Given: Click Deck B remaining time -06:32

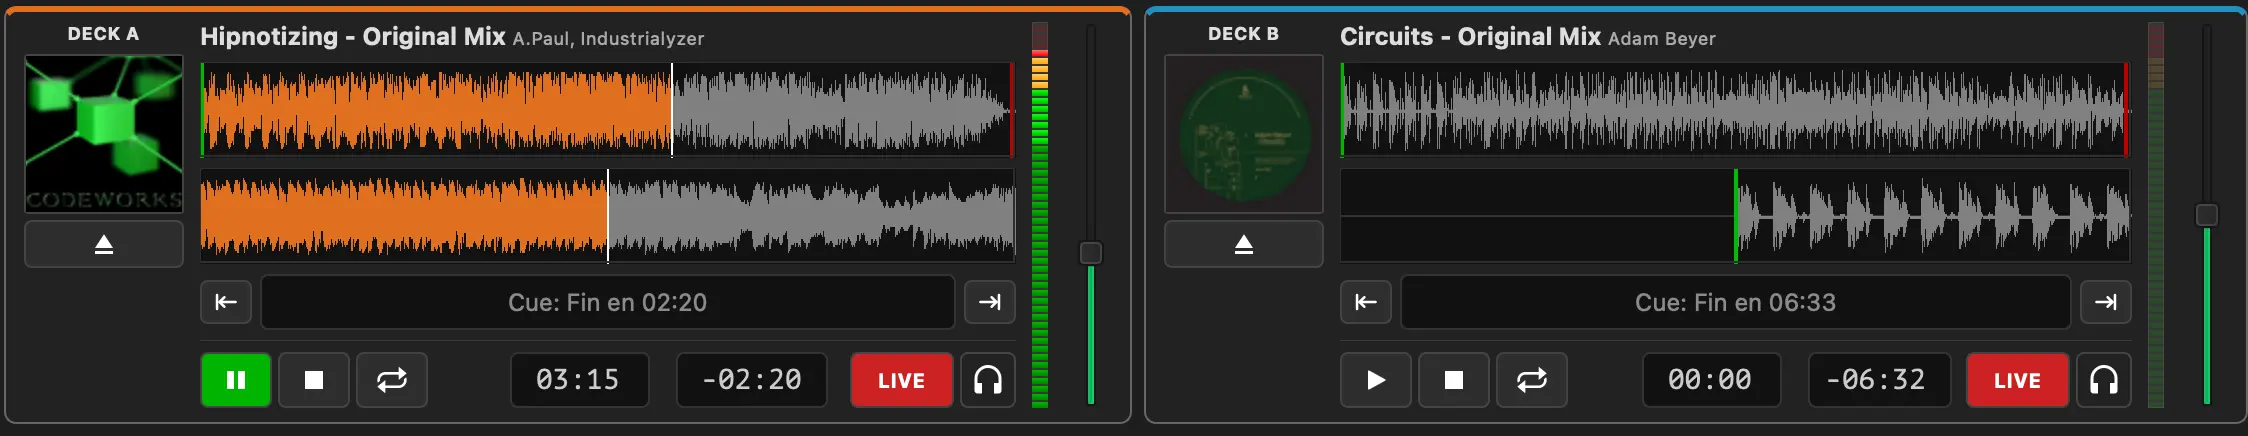Looking at the screenshot, I should tap(1879, 380).
